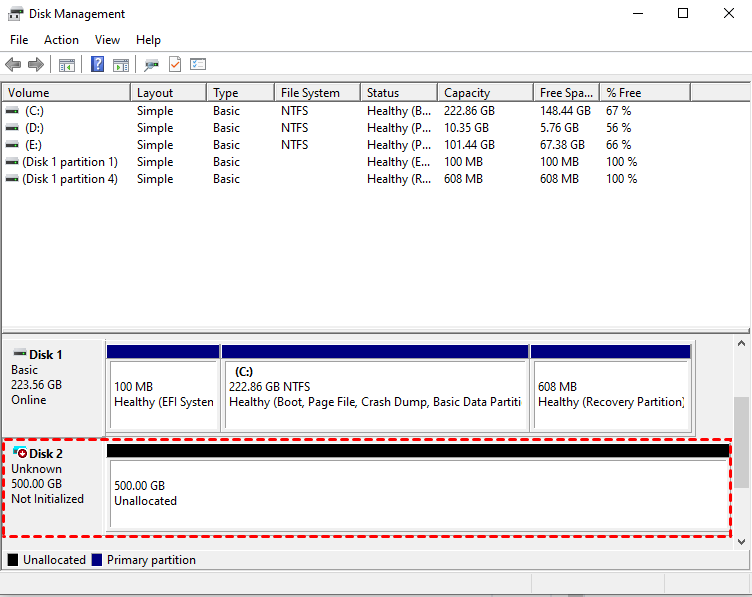Click the Refresh/connect disk toolbar icon
752x597 pixels.
coord(152,65)
